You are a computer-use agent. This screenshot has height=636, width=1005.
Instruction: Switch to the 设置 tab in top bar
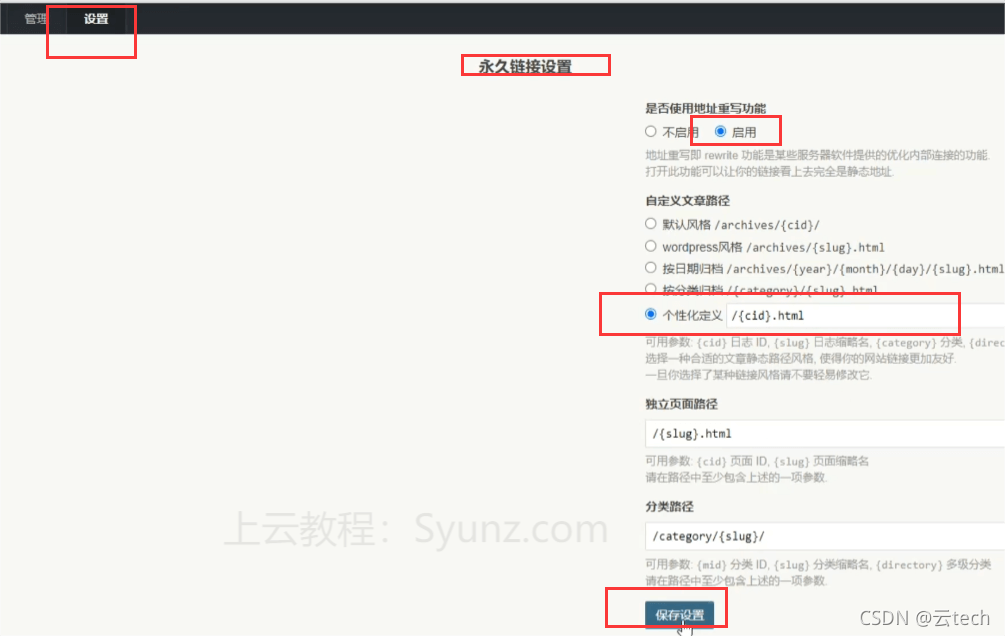(x=91, y=18)
